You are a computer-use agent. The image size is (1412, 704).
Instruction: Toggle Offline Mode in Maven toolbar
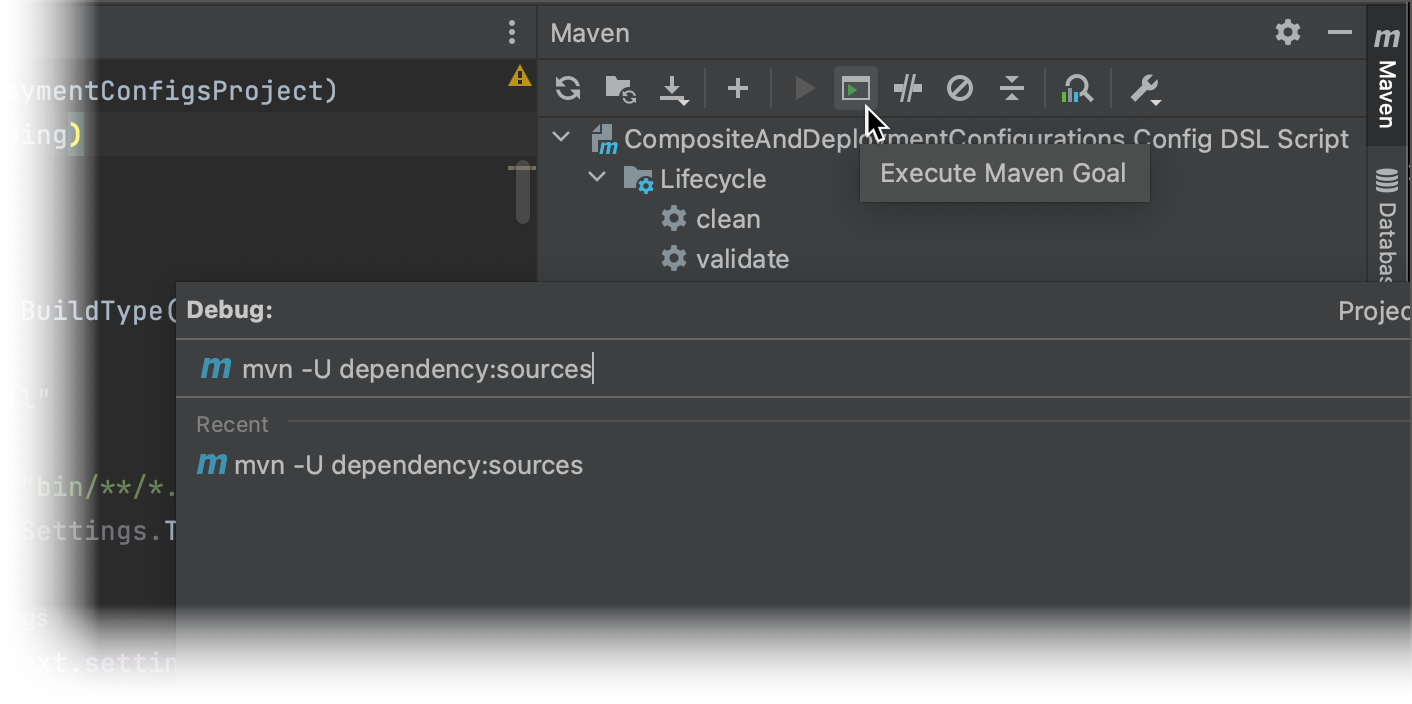tap(908, 89)
